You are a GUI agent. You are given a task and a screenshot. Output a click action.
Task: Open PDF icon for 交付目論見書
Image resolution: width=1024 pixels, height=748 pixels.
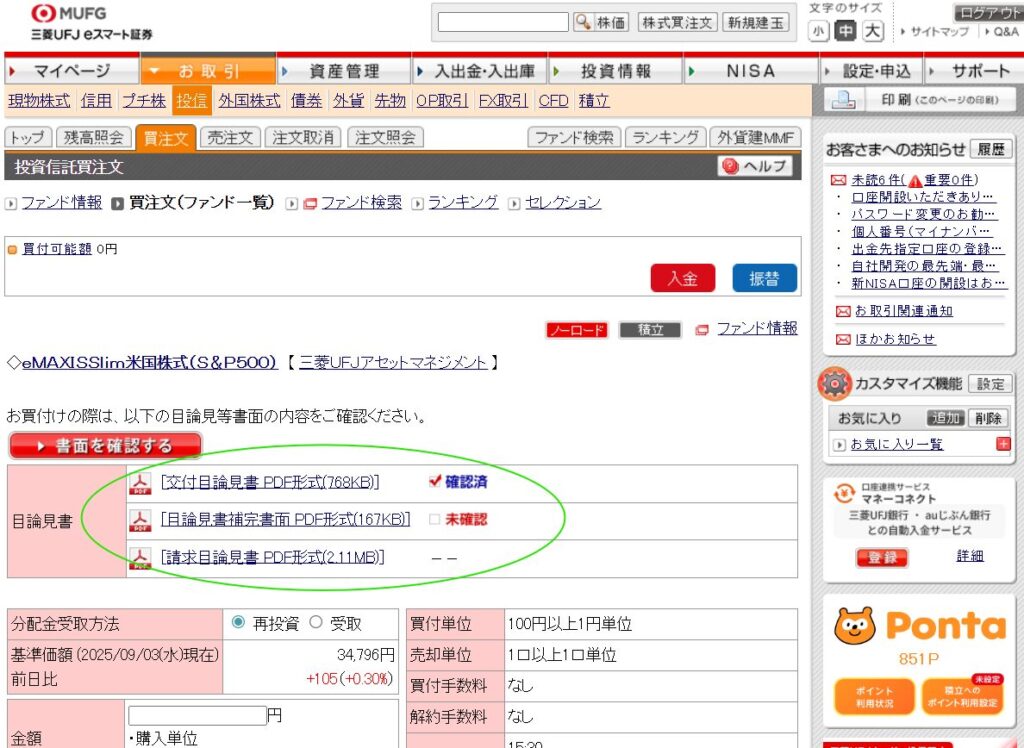tap(140, 483)
